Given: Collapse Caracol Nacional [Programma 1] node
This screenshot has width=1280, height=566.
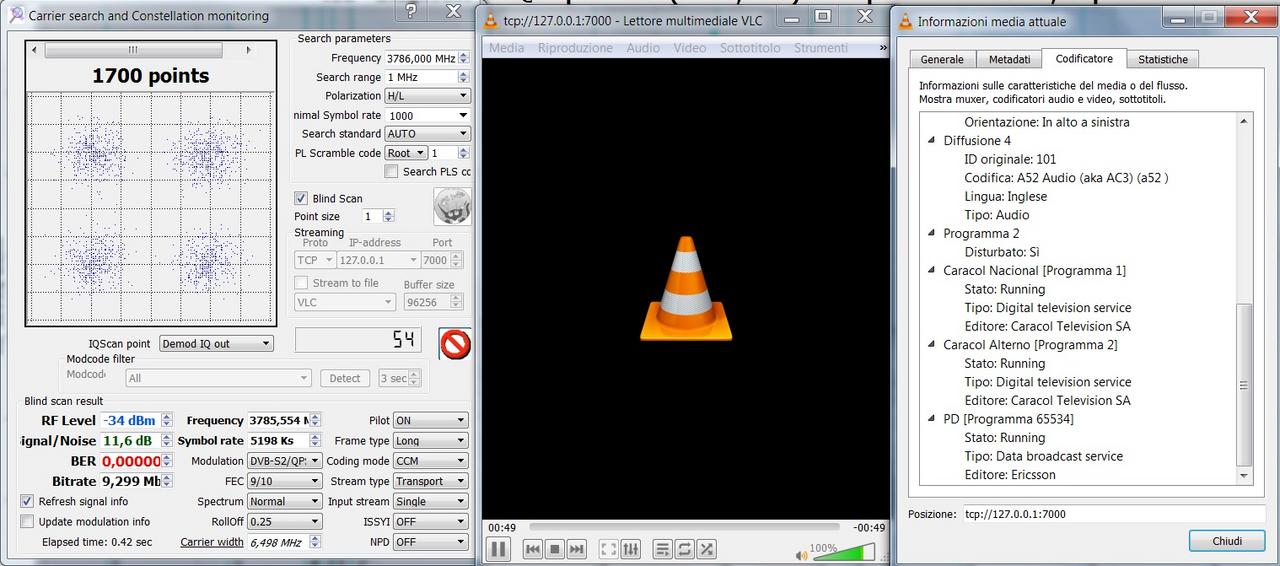Looking at the screenshot, I should tap(932, 271).
